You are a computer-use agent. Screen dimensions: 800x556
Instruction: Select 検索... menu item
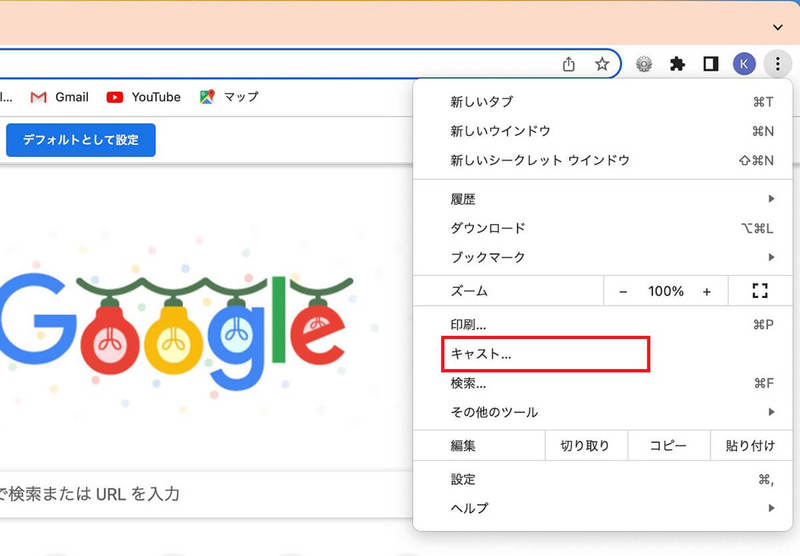click(603, 383)
